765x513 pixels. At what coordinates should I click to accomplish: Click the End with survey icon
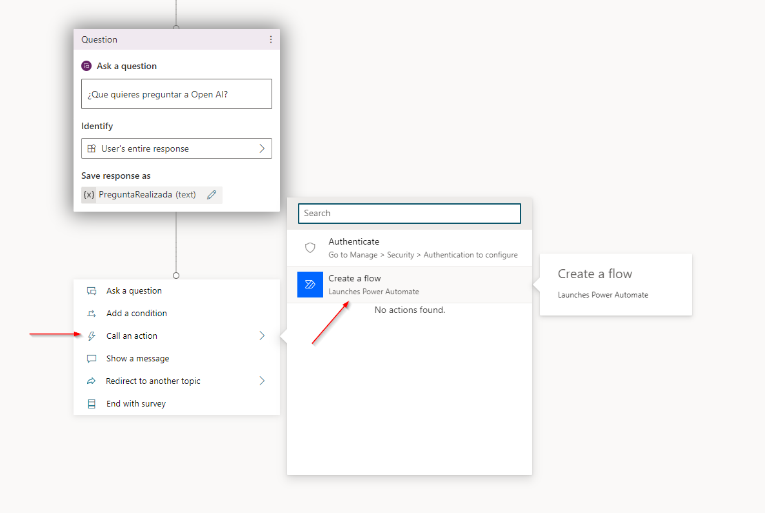coord(91,404)
